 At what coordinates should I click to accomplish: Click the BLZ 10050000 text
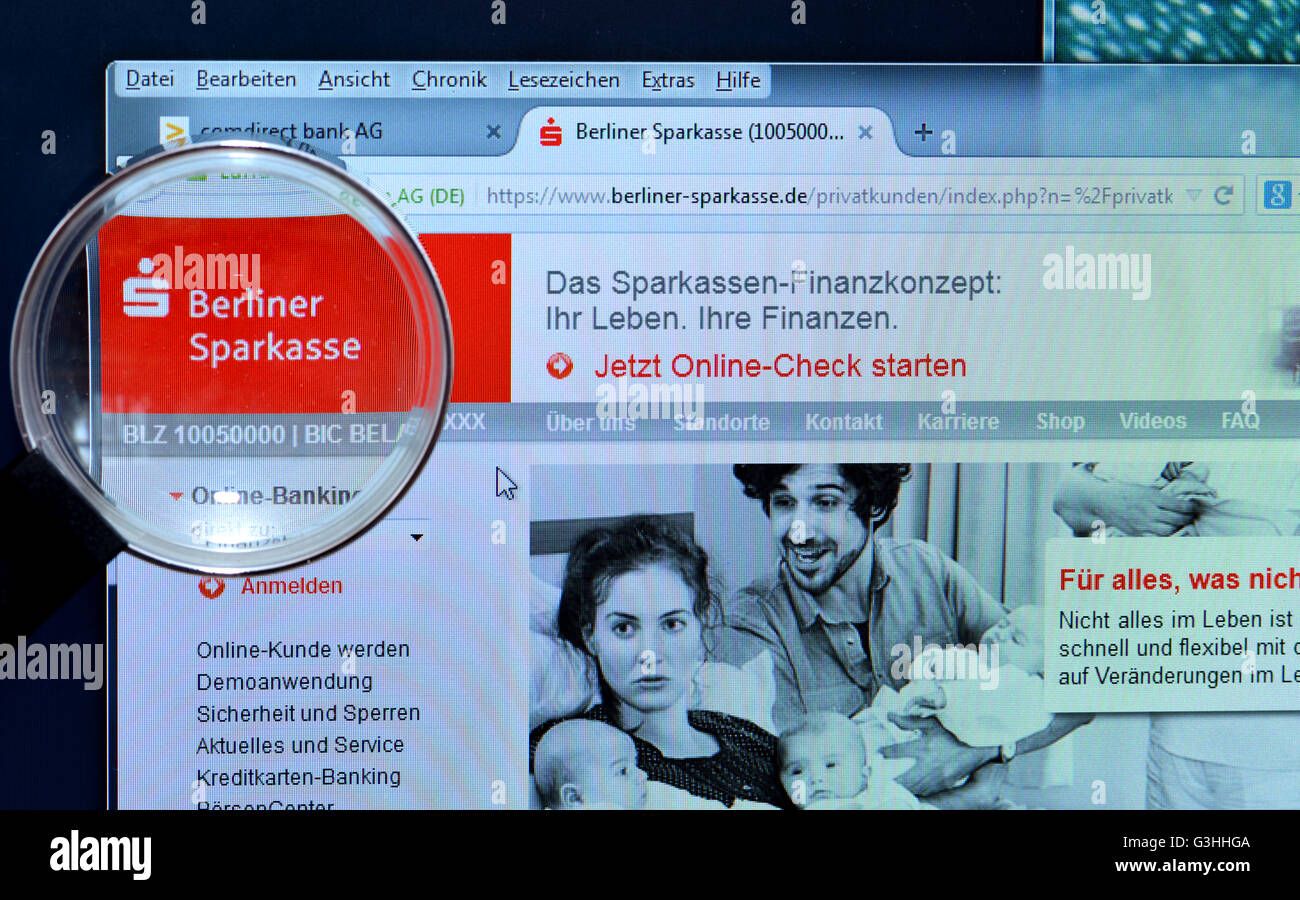(x=204, y=435)
